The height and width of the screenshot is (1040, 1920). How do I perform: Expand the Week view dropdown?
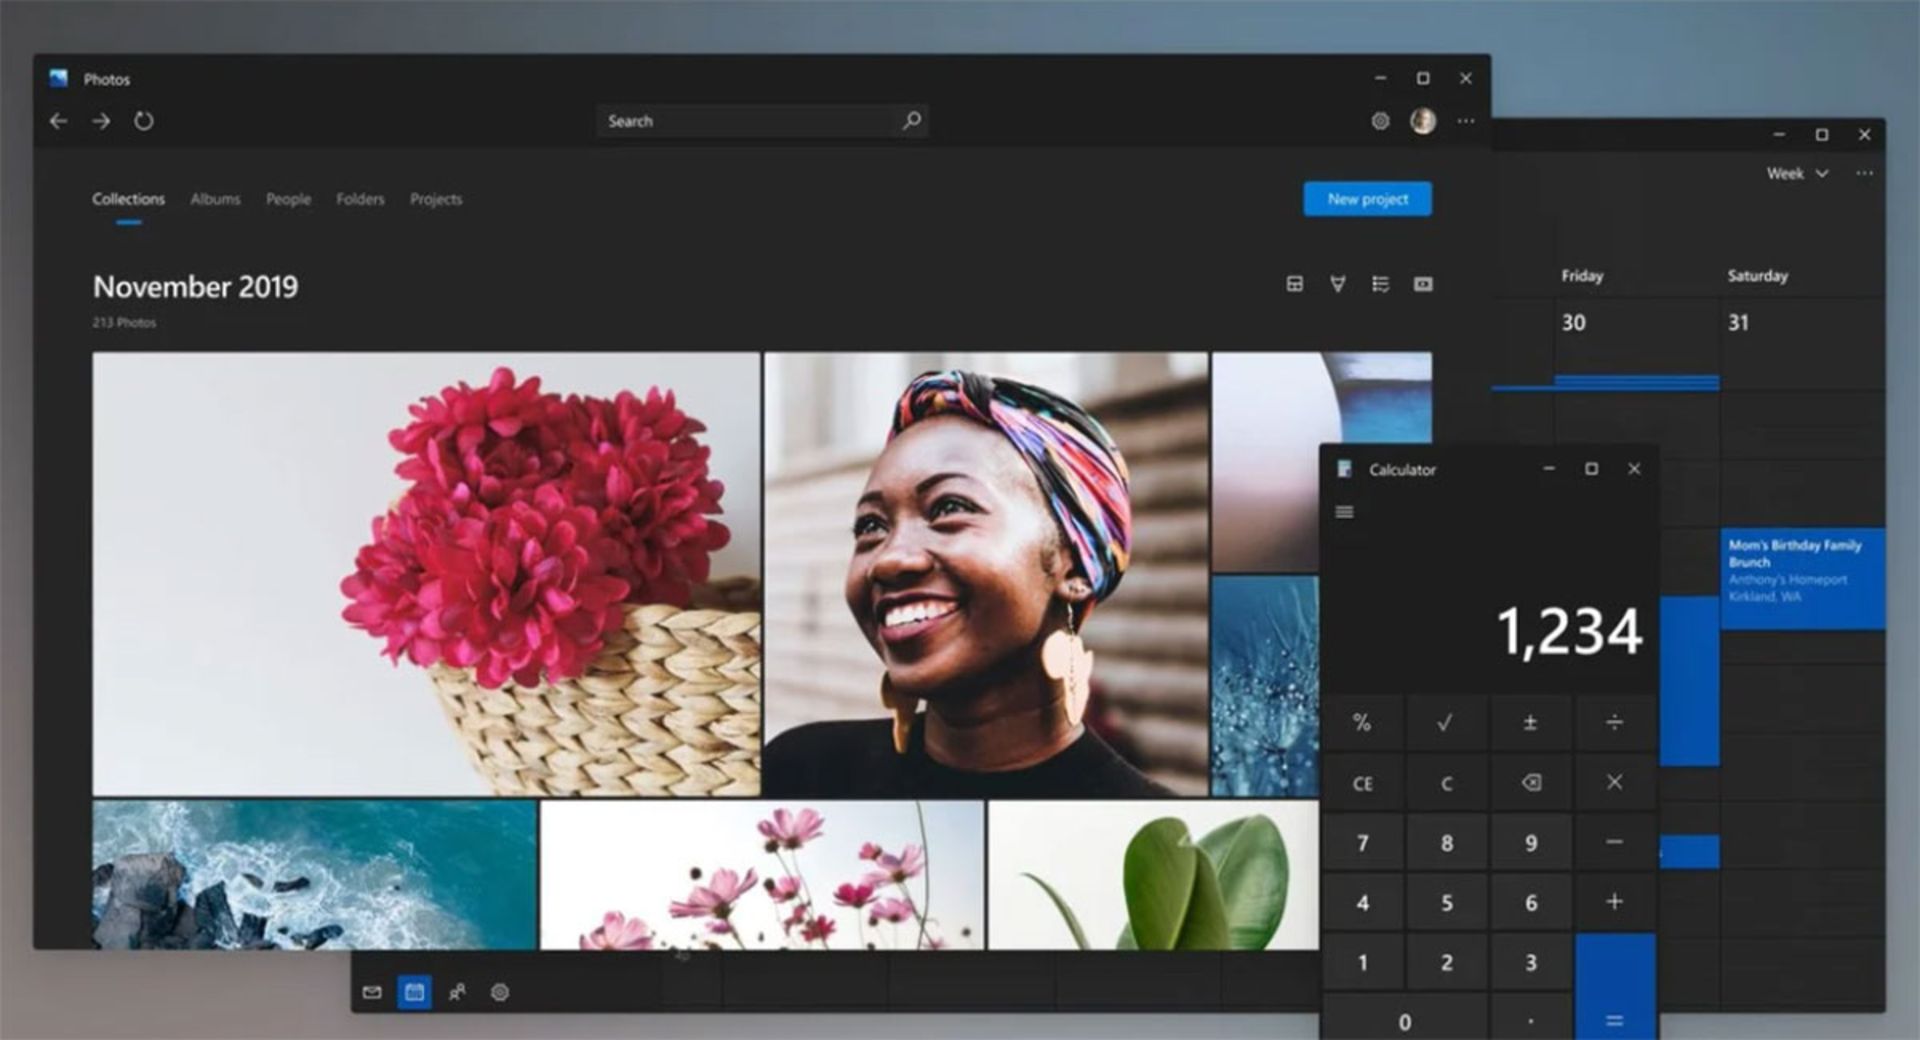pos(1797,174)
